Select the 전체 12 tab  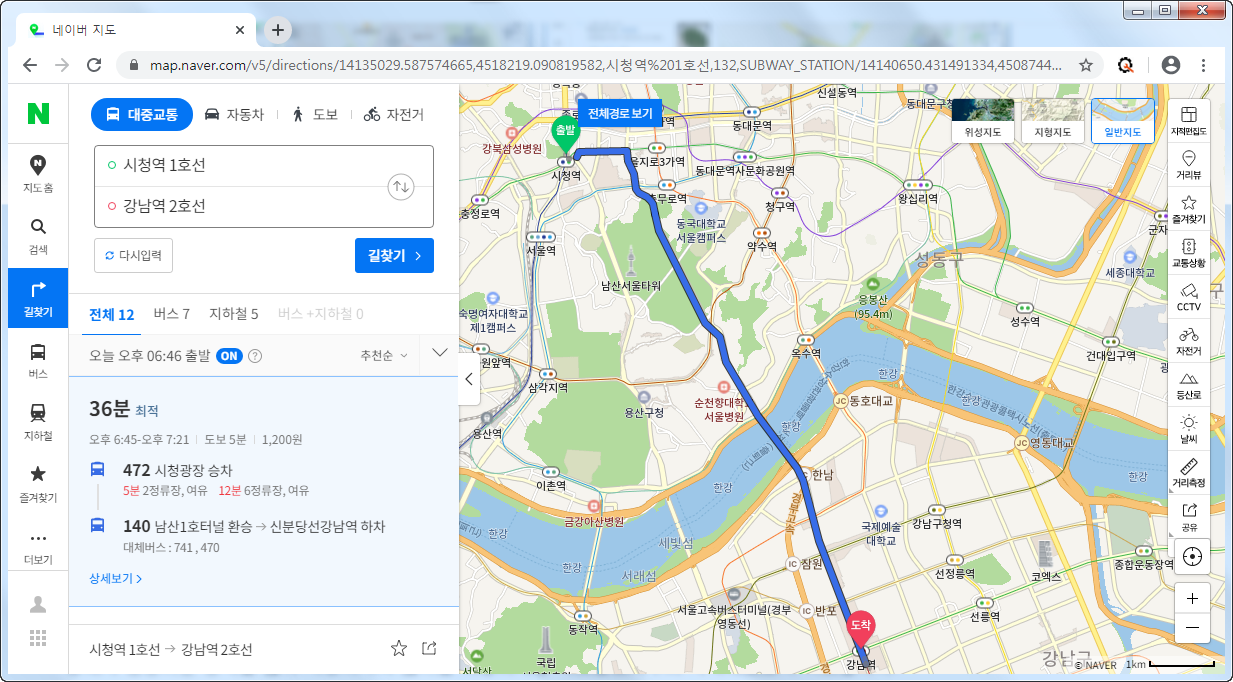(x=112, y=314)
